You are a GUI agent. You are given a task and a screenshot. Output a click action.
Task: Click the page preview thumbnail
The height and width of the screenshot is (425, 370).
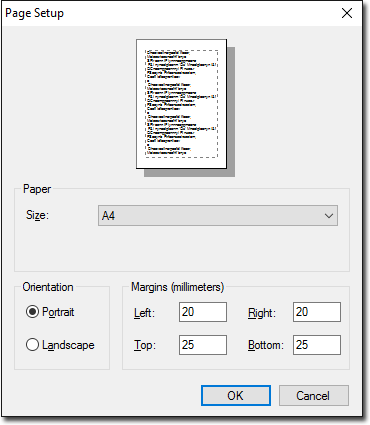point(182,104)
